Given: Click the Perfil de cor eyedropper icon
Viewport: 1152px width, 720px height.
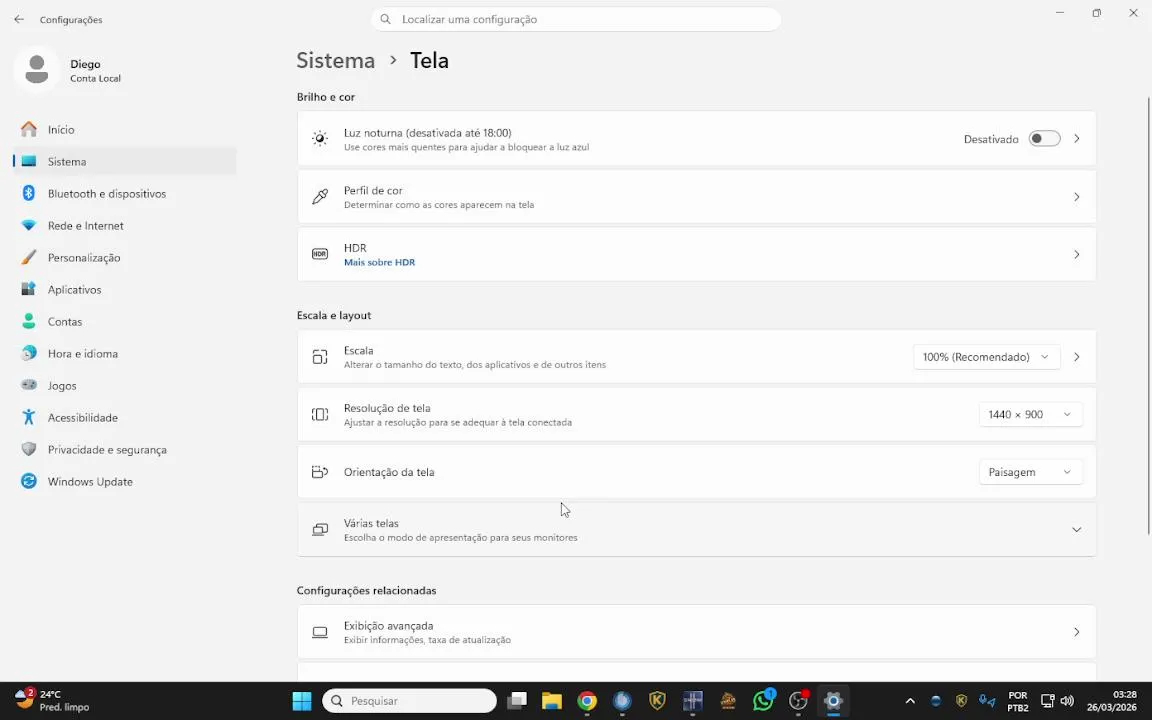Looking at the screenshot, I should [x=320, y=197].
